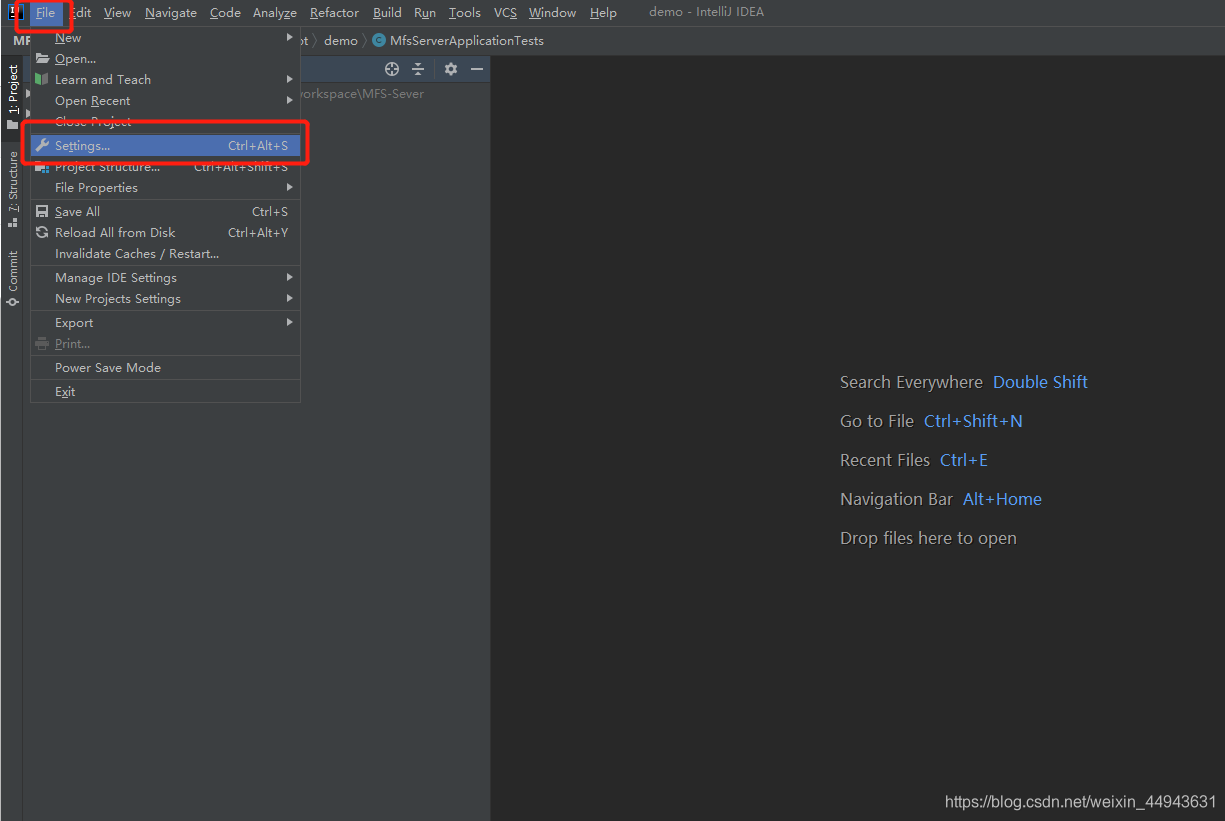Image resolution: width=1225 pixels, height=821 pixels.
Task: Select Project Structure... menu entry
Action: (165, 167)
